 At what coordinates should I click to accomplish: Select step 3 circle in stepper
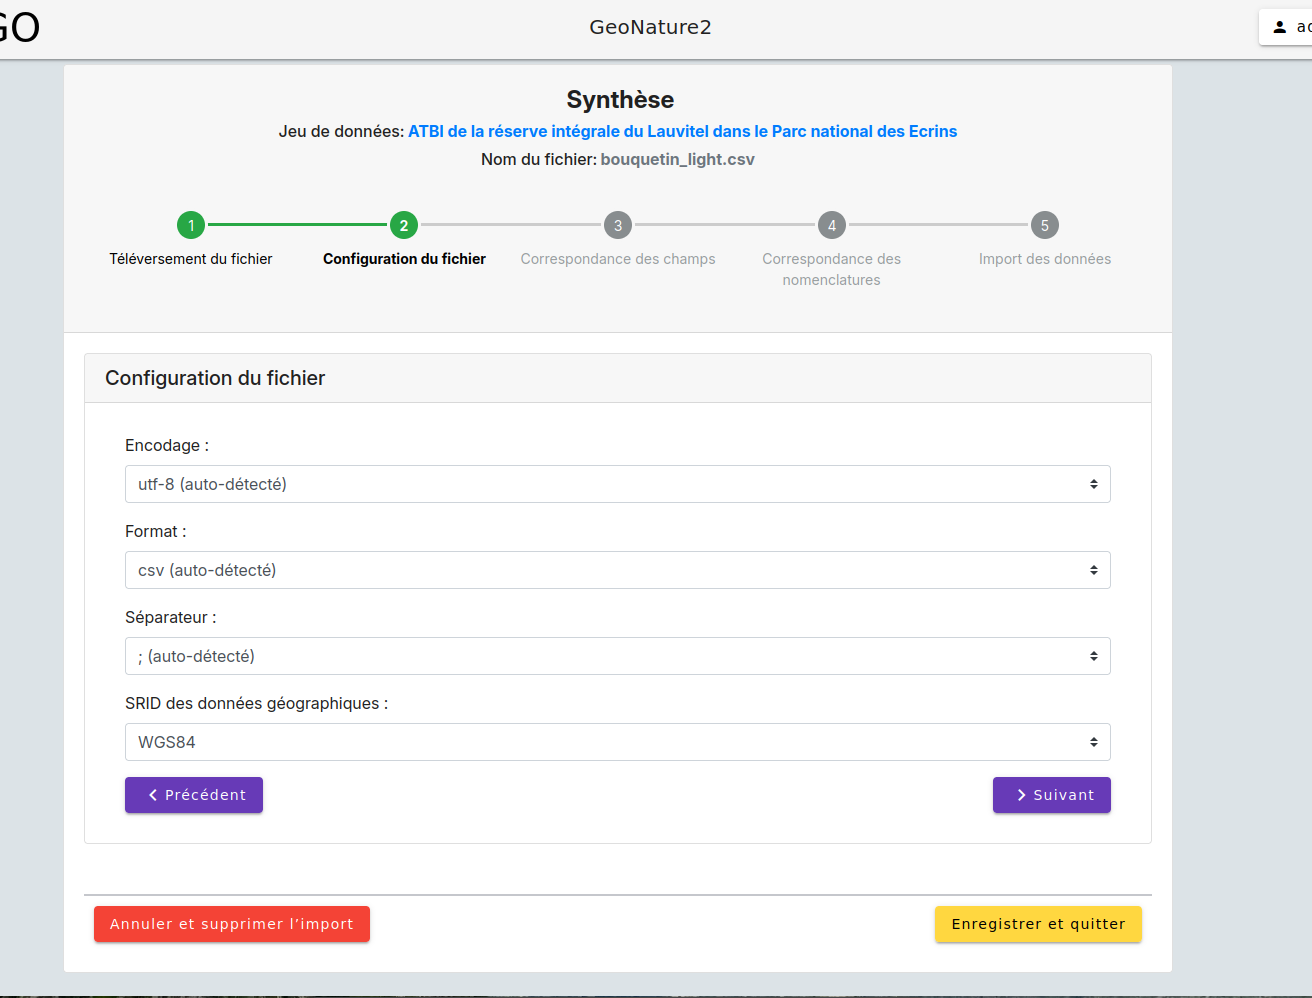click(618, 225)
